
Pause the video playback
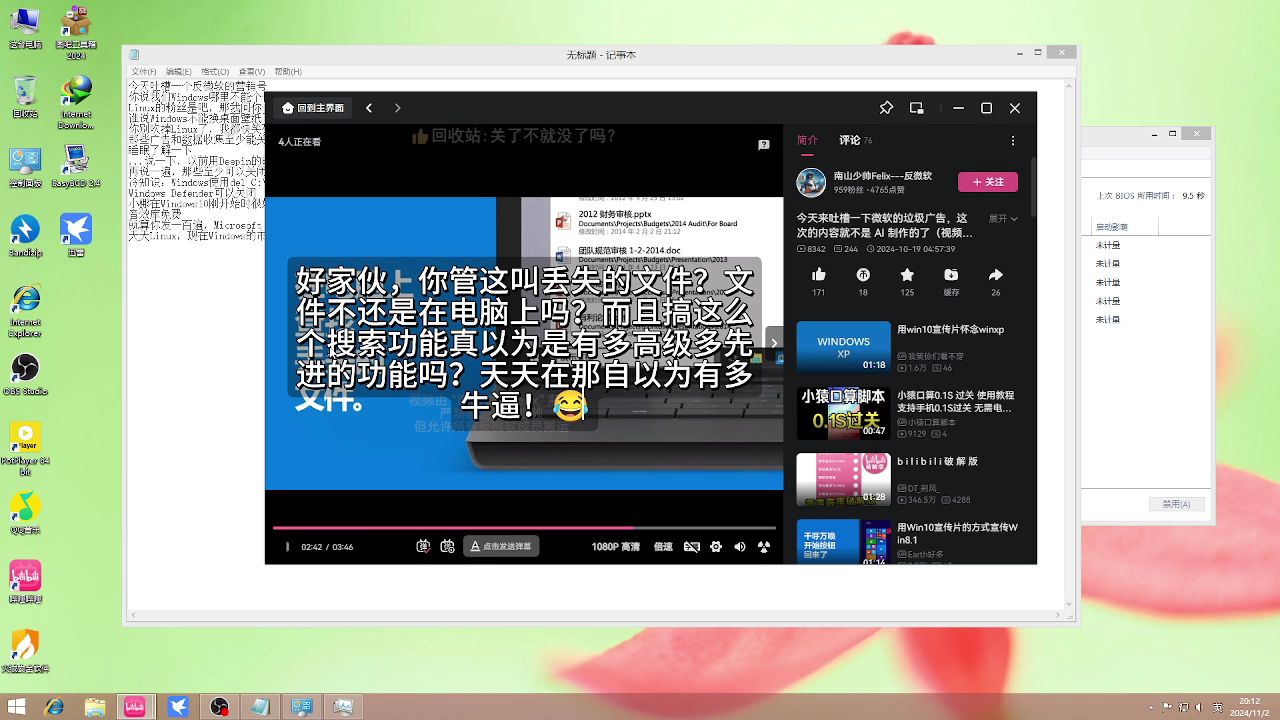pos(287,547)
